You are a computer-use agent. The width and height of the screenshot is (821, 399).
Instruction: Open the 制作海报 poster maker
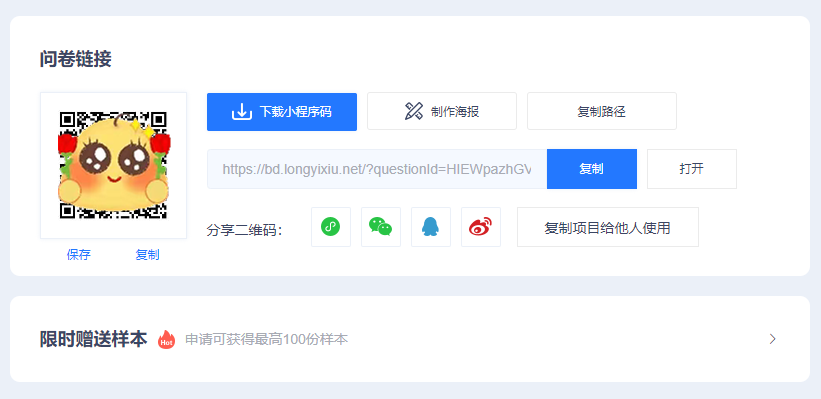[x=442, y=111]
